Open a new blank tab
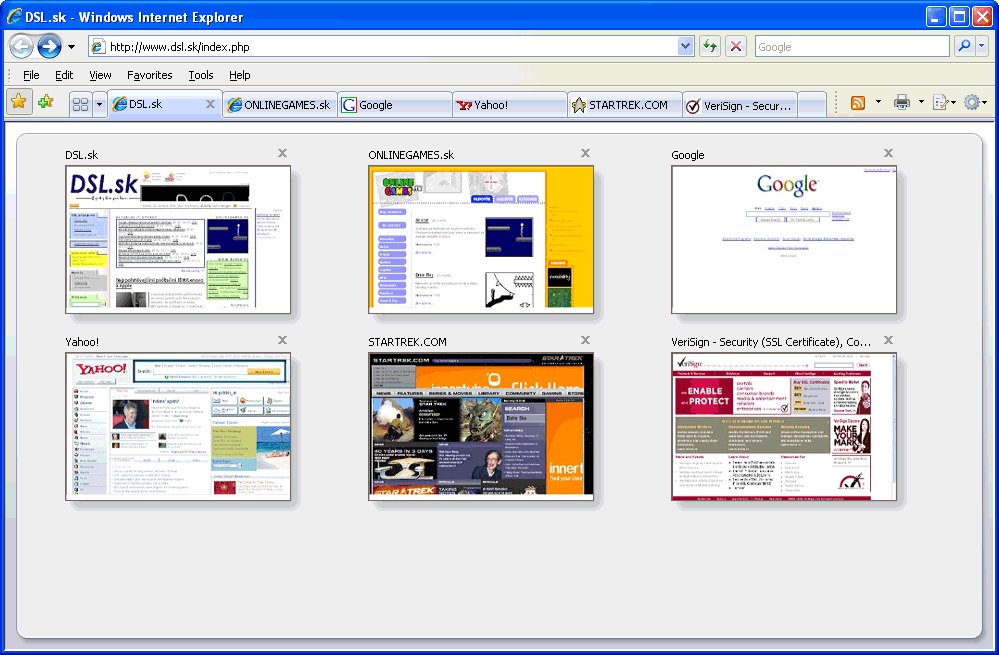999x655 pixels. tap(812, 105)
